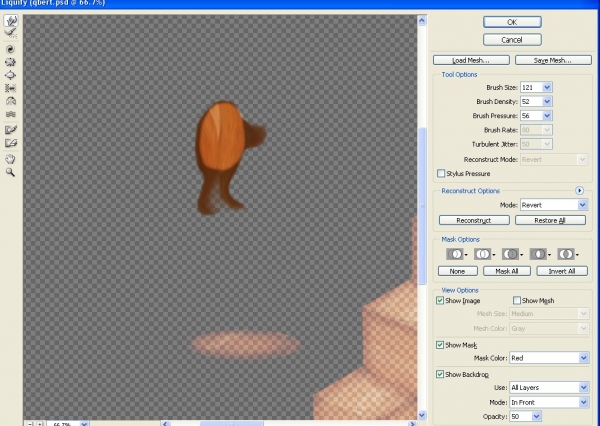
Task: Select the Push Left tool
Action: tap(11, 88)
